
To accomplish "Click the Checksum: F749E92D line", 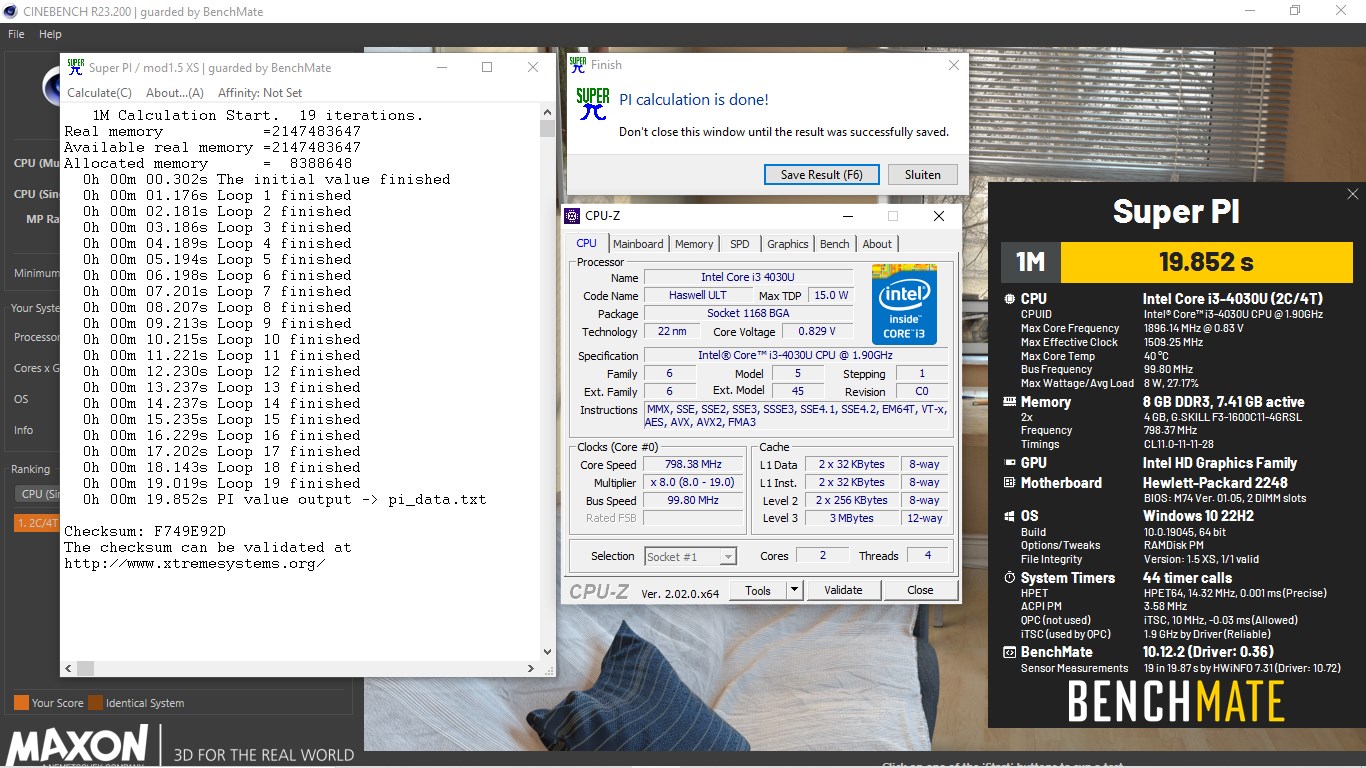I will coord(145,531).
